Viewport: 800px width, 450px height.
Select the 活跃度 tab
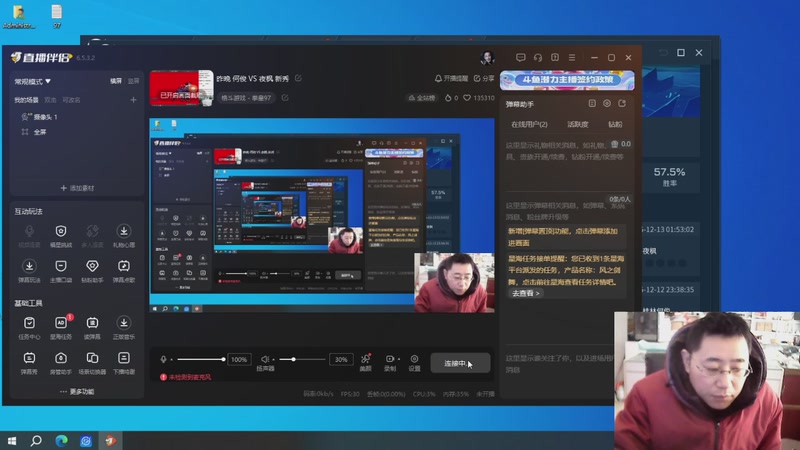click(578, 124)
